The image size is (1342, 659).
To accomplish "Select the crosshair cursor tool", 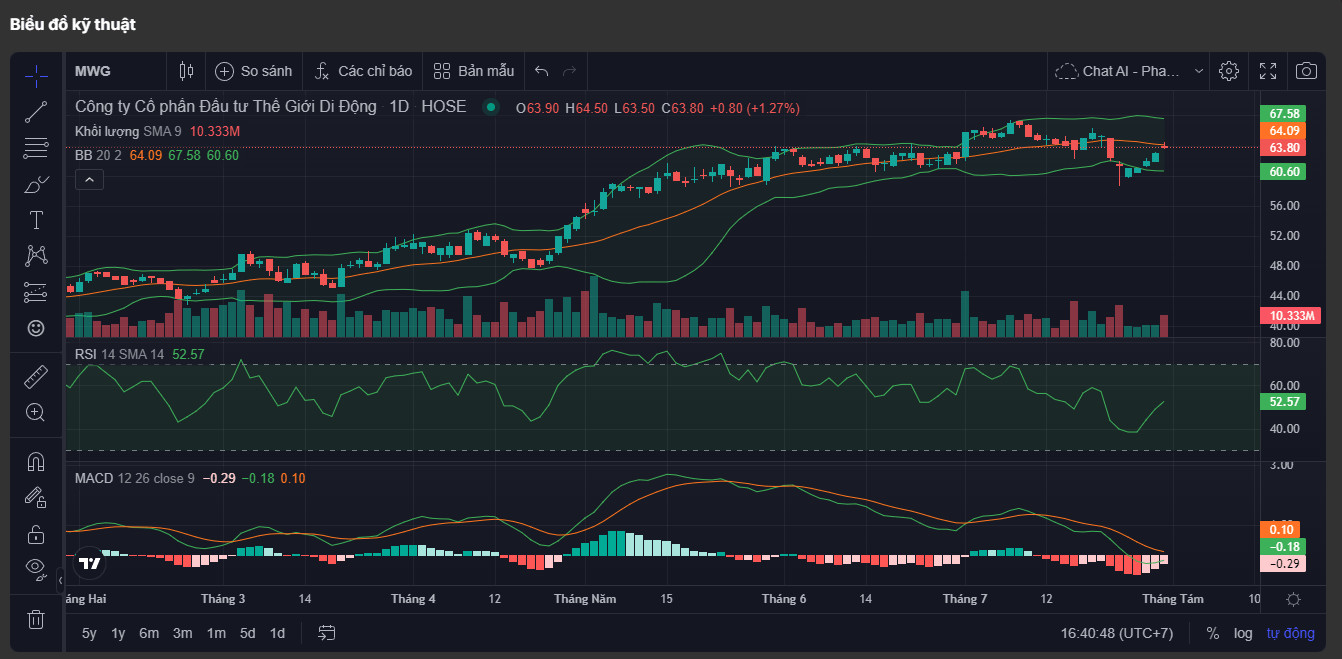I will tap(36, 75).
